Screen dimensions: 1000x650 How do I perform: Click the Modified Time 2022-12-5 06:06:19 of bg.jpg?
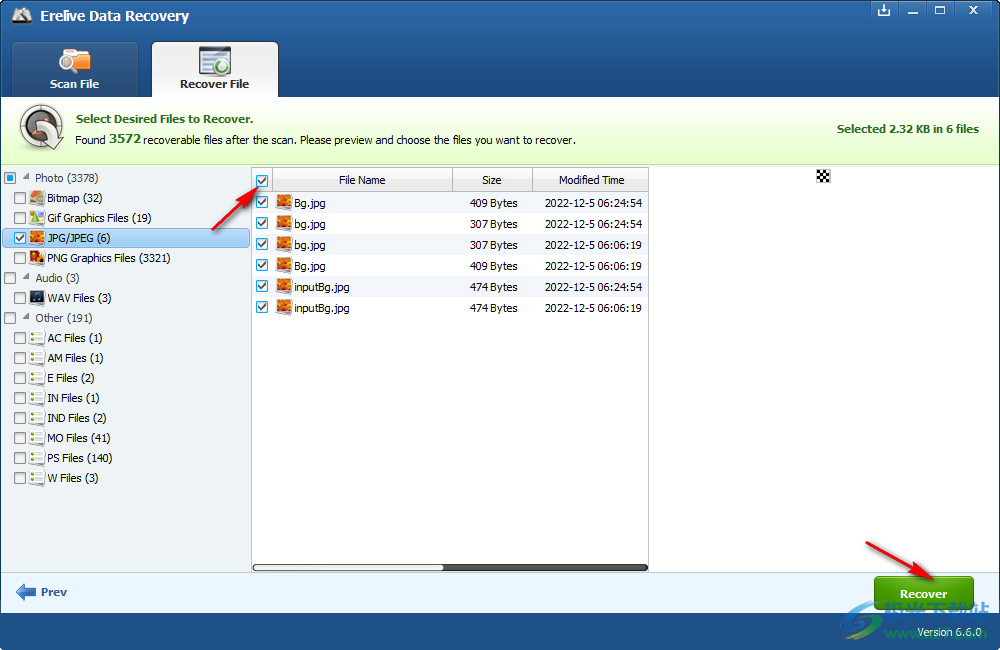[x=593, y=245]
